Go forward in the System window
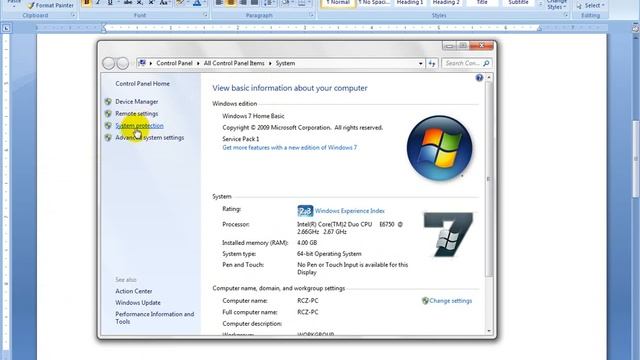Viewport: 640px width, 360px height. point(122,63)
